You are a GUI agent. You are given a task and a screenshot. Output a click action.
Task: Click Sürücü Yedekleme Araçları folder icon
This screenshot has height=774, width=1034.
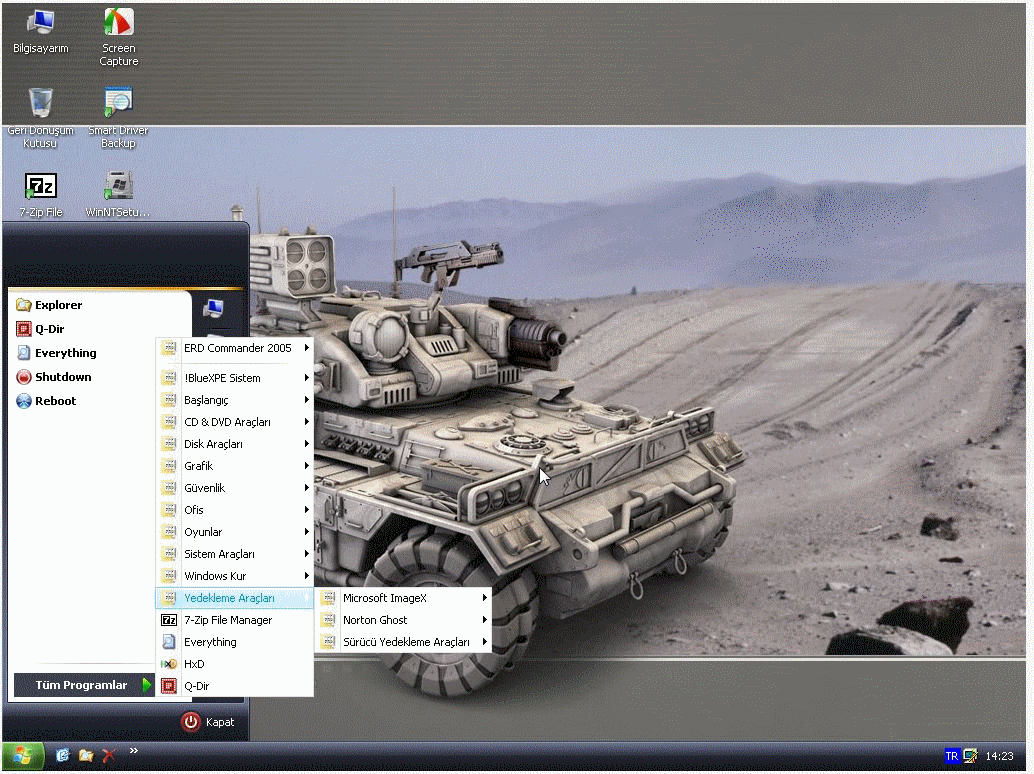(x=328, y=641)
